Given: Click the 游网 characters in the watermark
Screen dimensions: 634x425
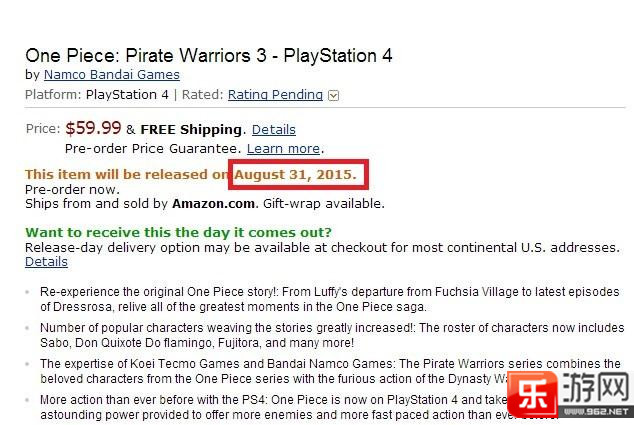Looking at the screenshot, I should [596, 387].
